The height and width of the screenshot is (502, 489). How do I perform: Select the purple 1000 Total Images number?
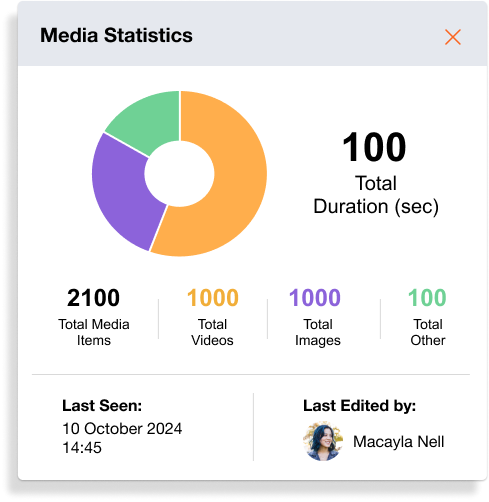pos(315,298)
